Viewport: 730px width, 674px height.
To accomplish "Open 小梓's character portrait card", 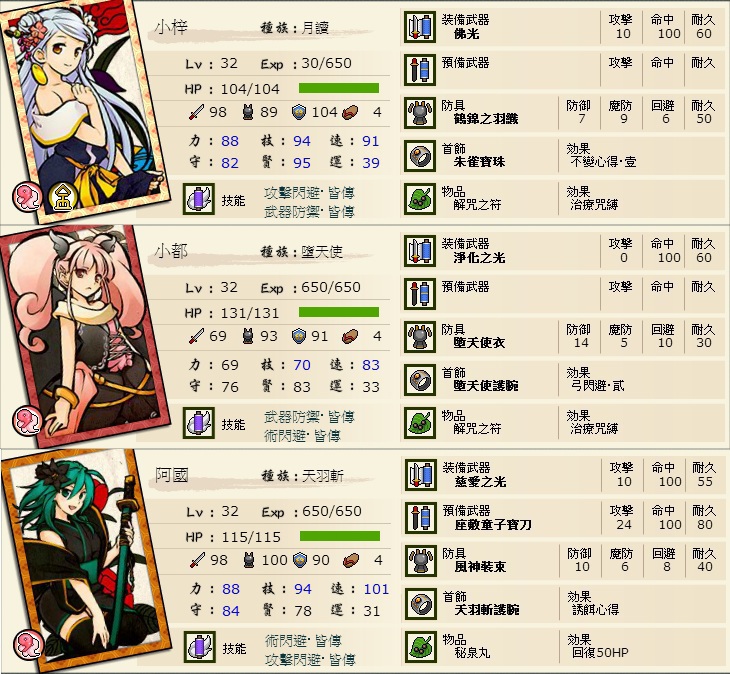I will pos(83,110).
